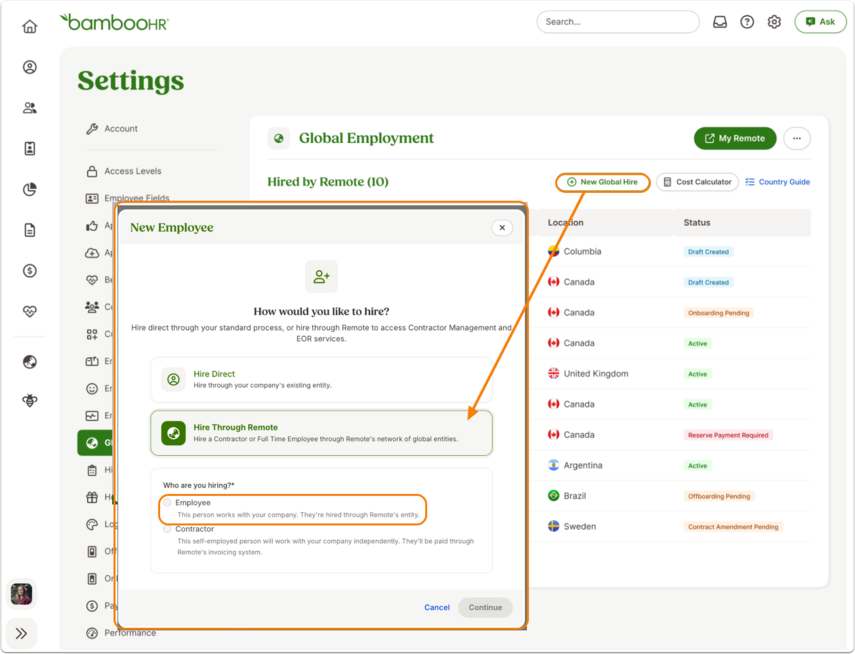
Task: Open the Global Employment globe sidebar icon
Action: pos(29,362)
